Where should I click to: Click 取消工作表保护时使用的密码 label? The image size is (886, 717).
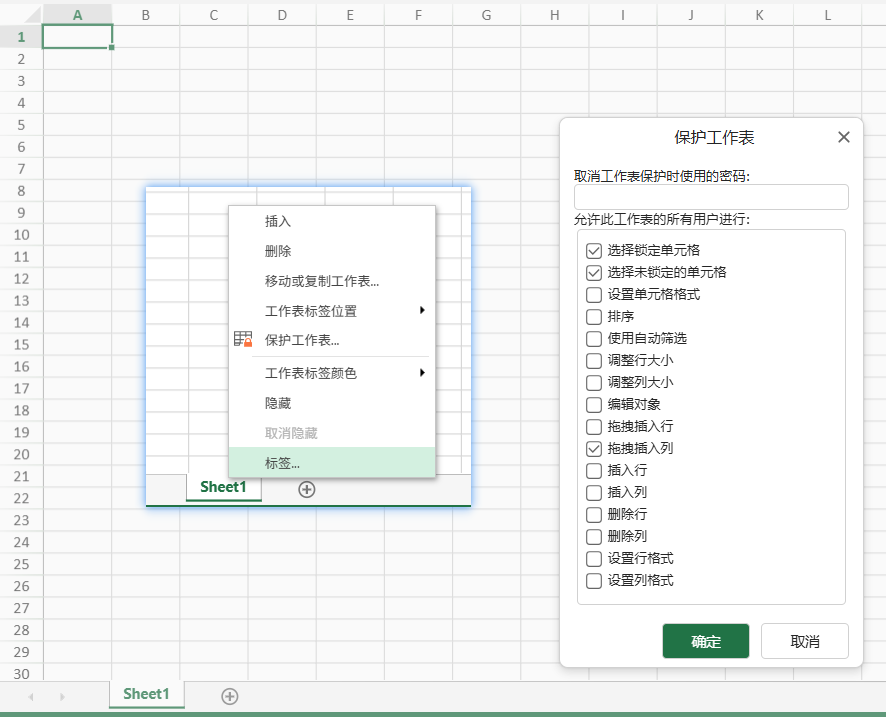click(662, 176)
